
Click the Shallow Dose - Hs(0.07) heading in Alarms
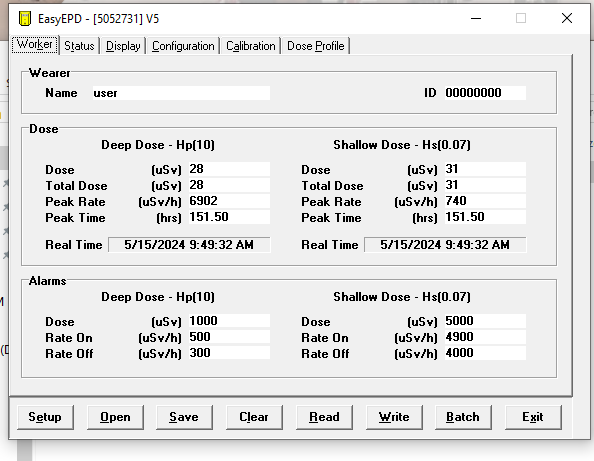click(402, 297)
